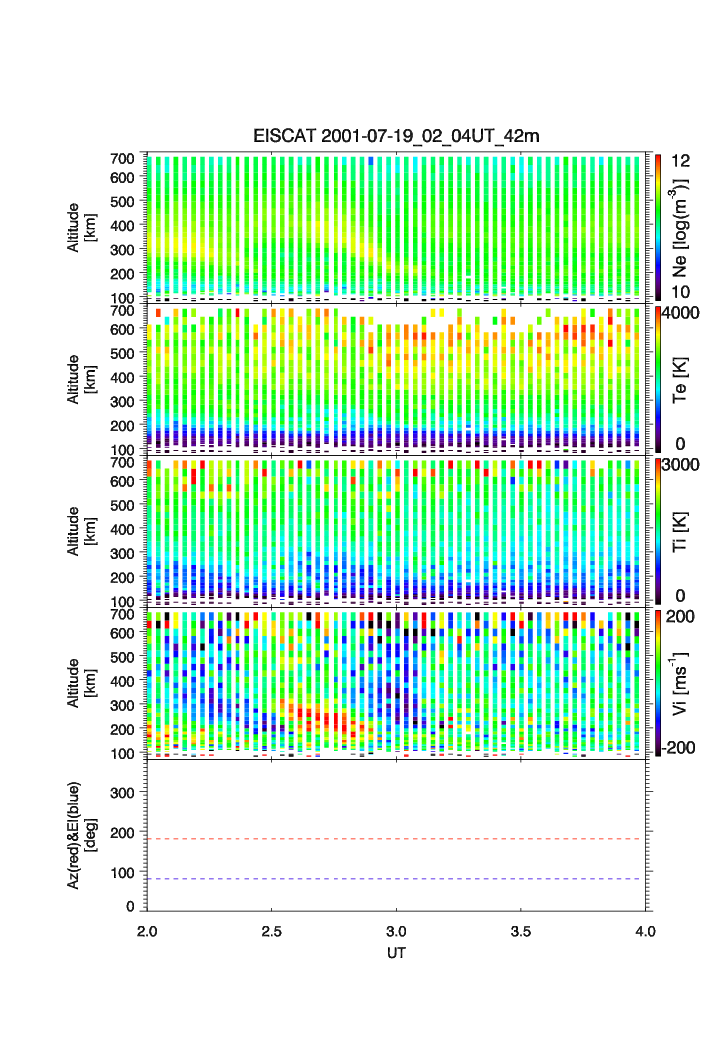Click the 3.5 tick on UT axis

point(522,930)
